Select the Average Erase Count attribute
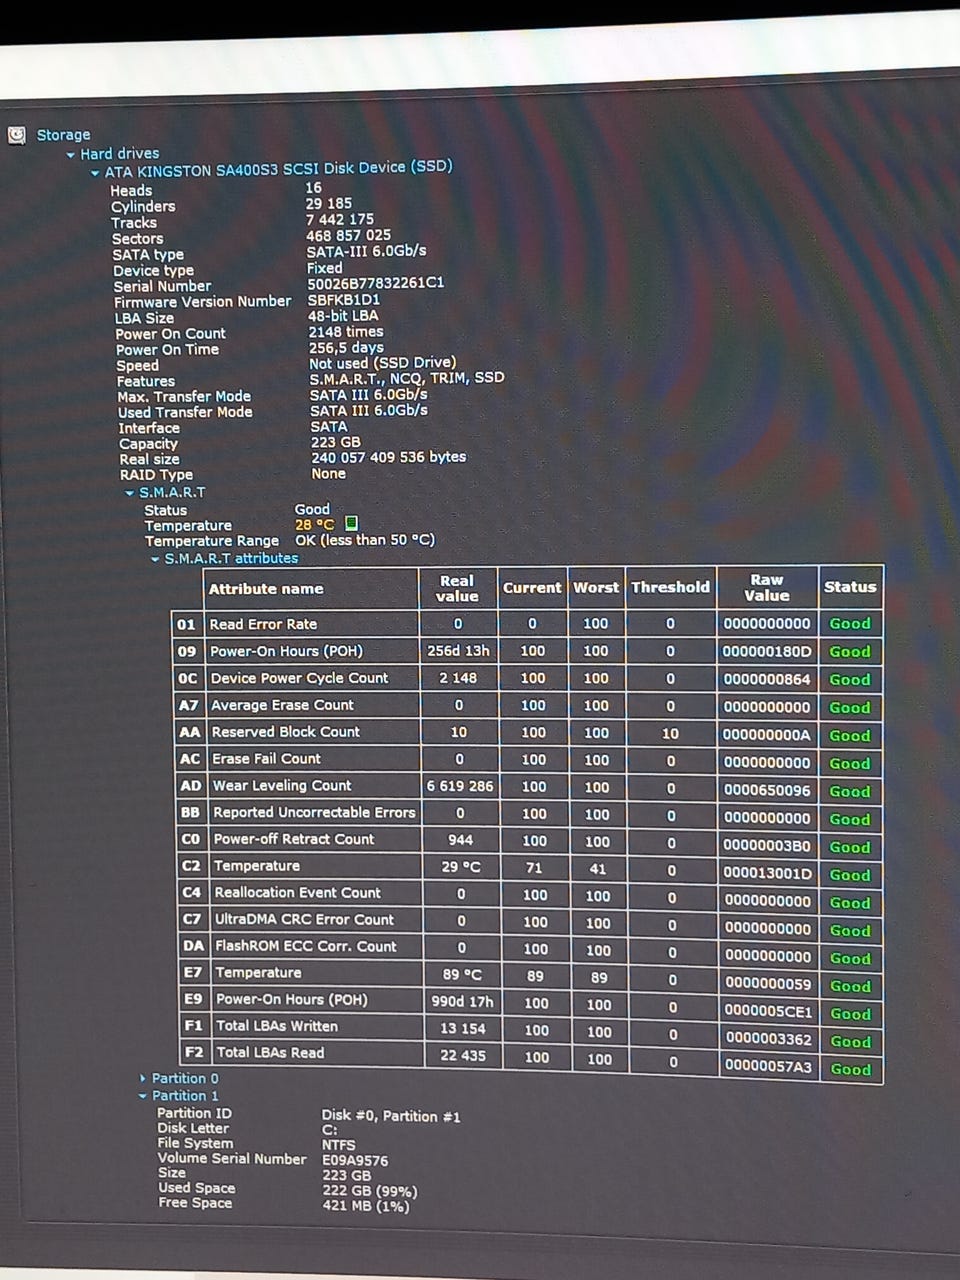960x1280 pixels. 282,705
